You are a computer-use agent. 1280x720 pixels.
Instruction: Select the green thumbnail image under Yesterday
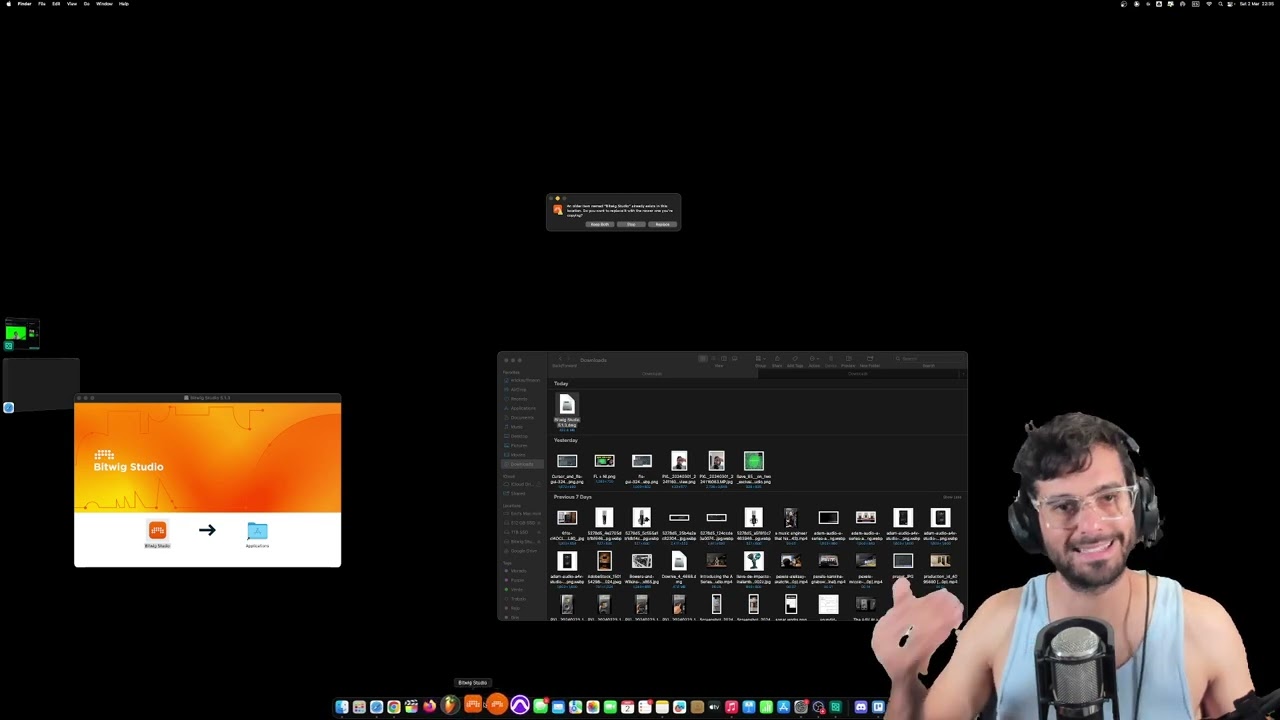coord(754,461)
